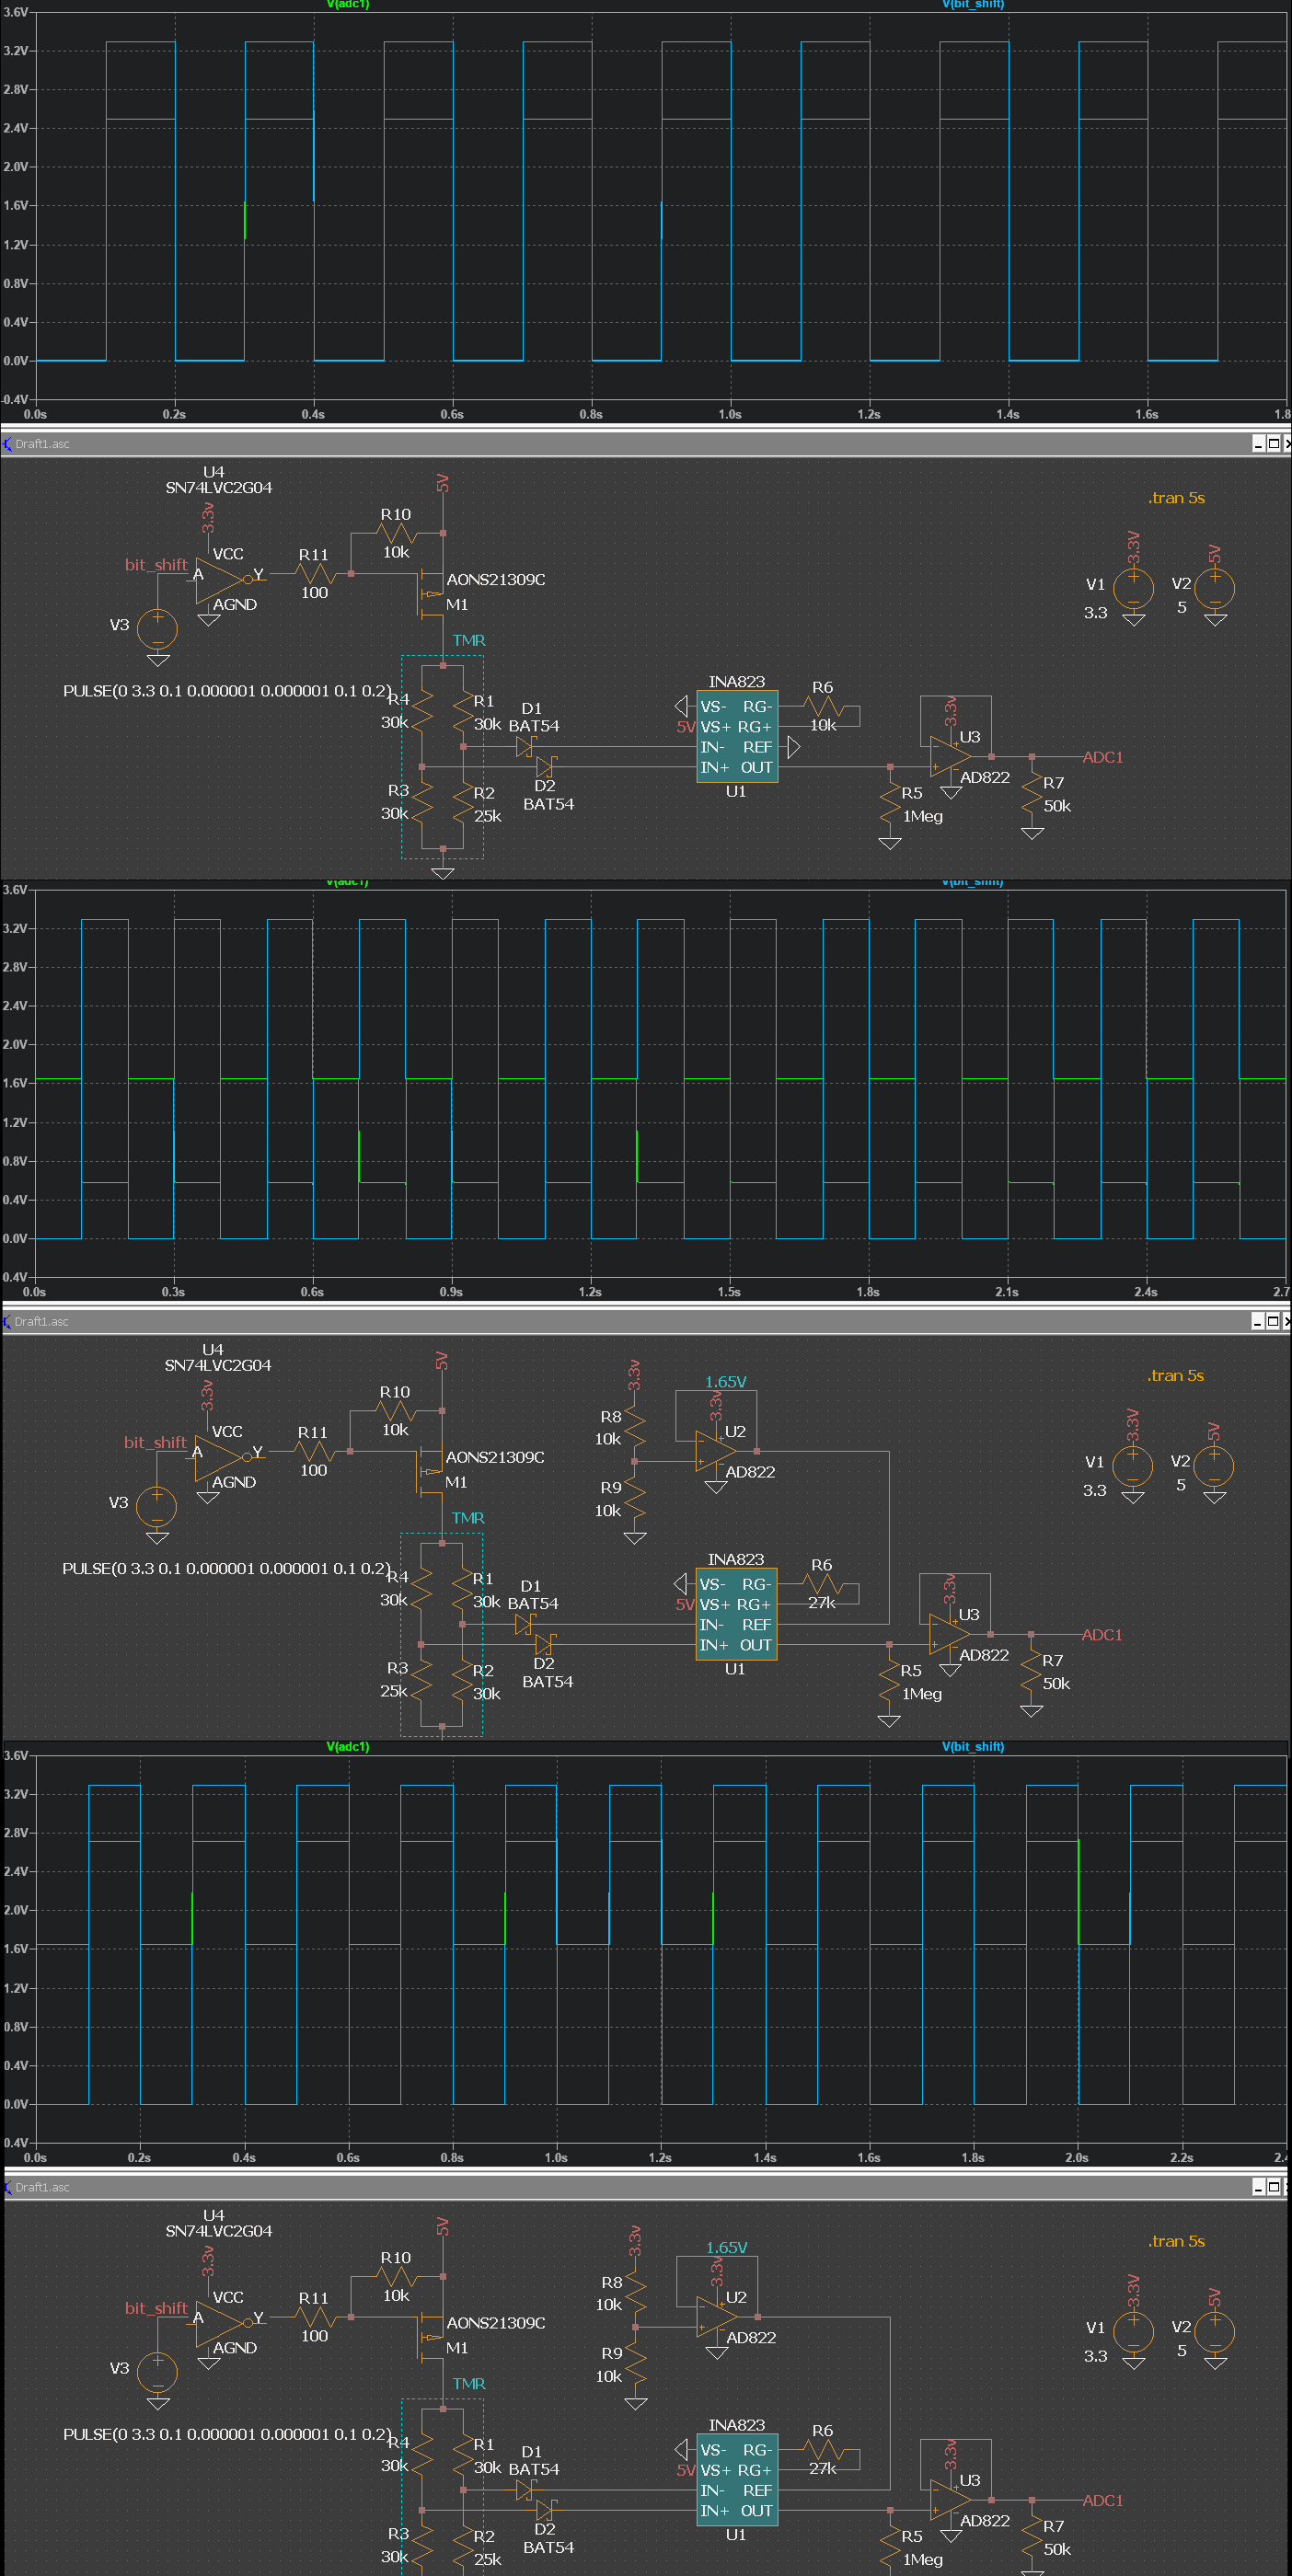Select resistor R11 100 in the top schematic
The width and height of the screenshot is (1292, 2576).
point(314,574)
